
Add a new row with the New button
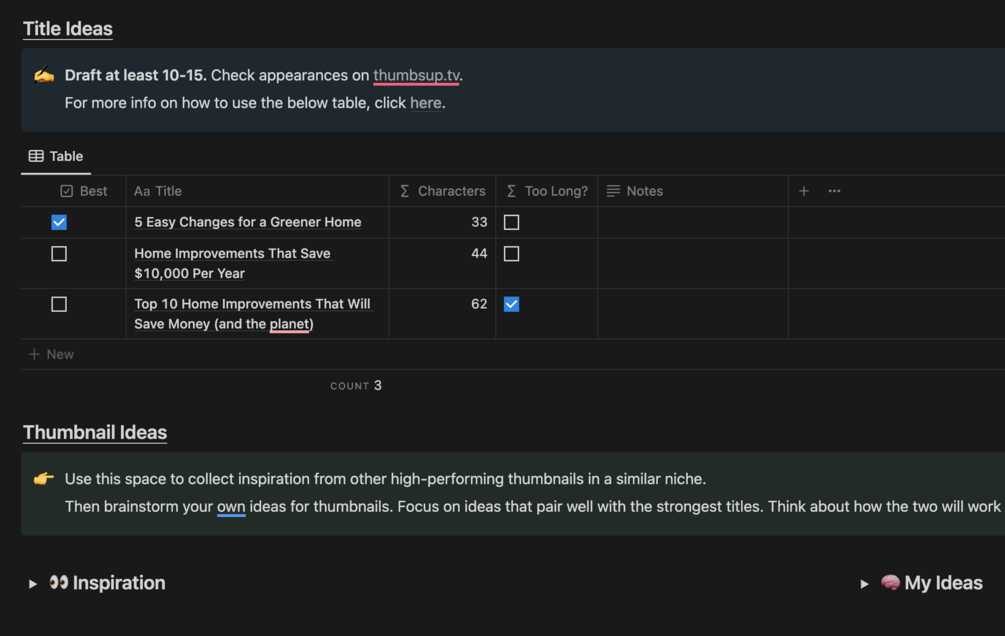coord(51,354)
